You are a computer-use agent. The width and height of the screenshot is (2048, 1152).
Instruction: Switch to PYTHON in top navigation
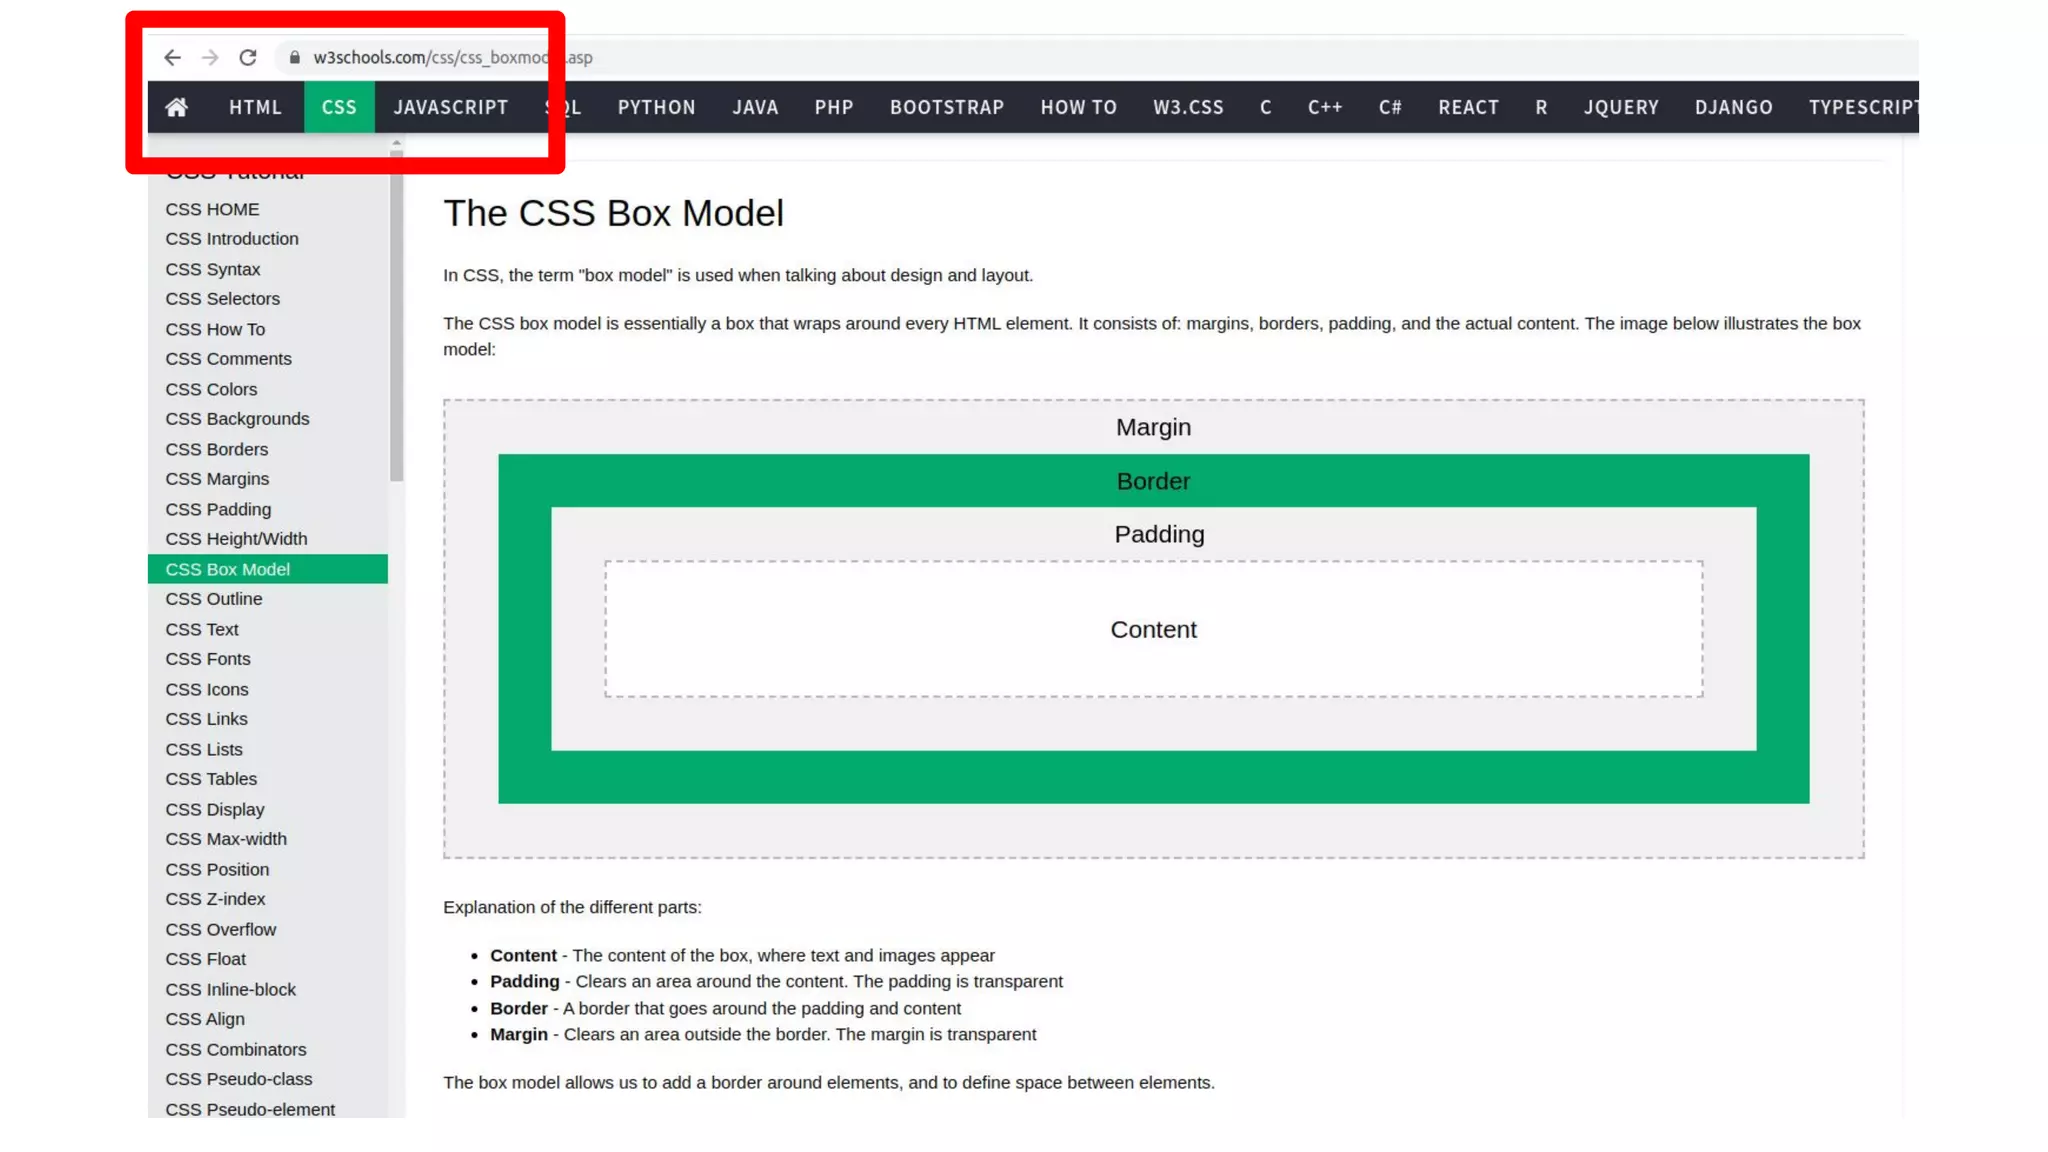656,107
